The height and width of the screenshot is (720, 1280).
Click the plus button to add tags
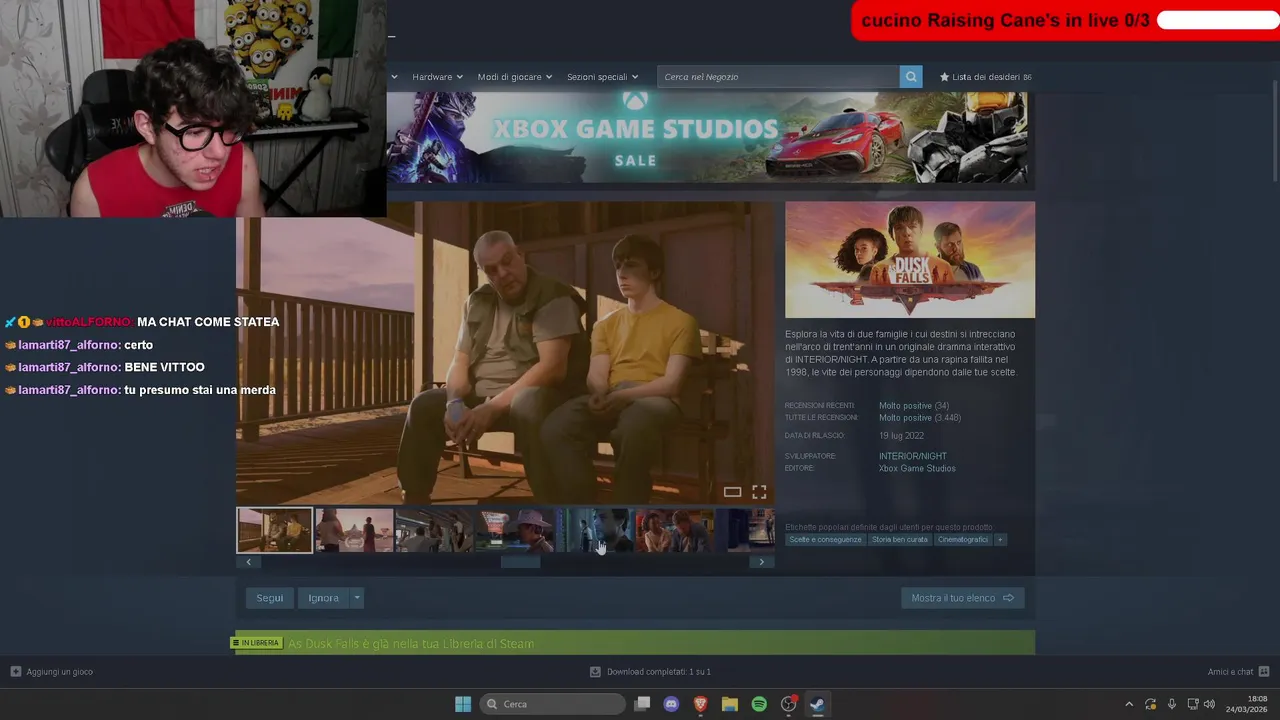click(x=1000, y=540)
